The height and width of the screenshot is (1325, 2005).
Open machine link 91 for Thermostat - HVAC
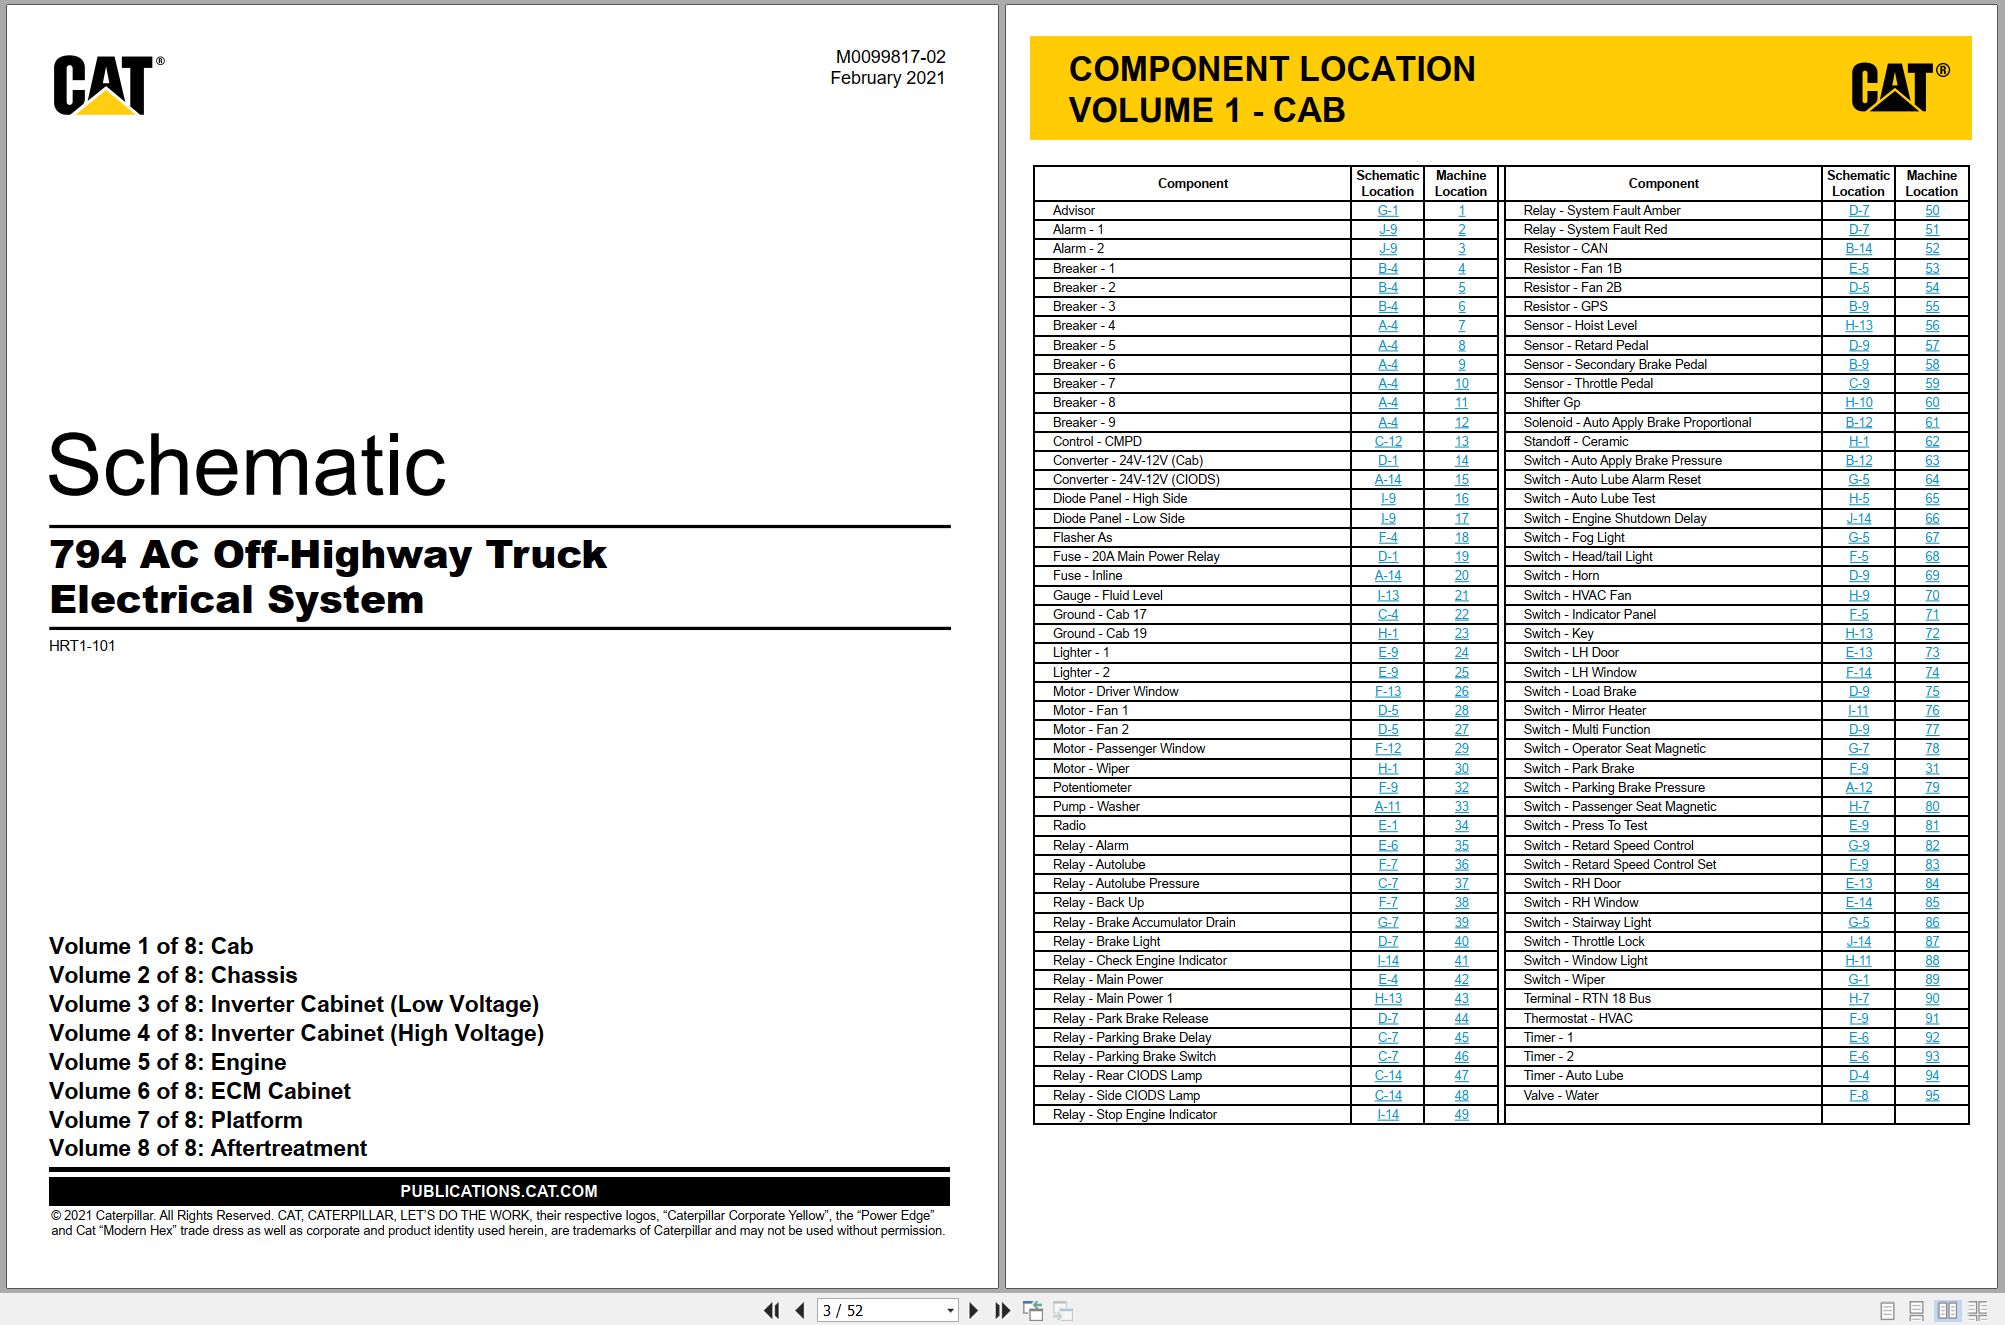pyautogui.click(x=1931, y=1018)
